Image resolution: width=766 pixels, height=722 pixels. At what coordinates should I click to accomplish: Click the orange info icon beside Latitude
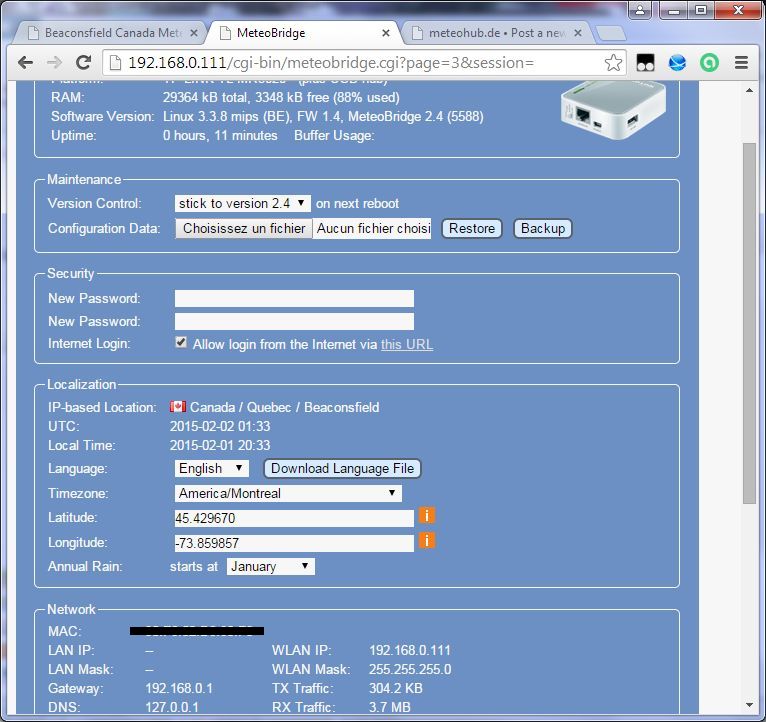(x=427, y=516)
